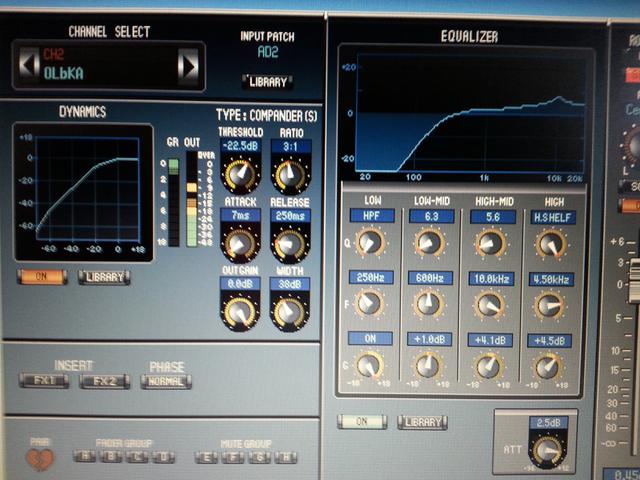Click the ATT attenuator knob

[545, 449]
